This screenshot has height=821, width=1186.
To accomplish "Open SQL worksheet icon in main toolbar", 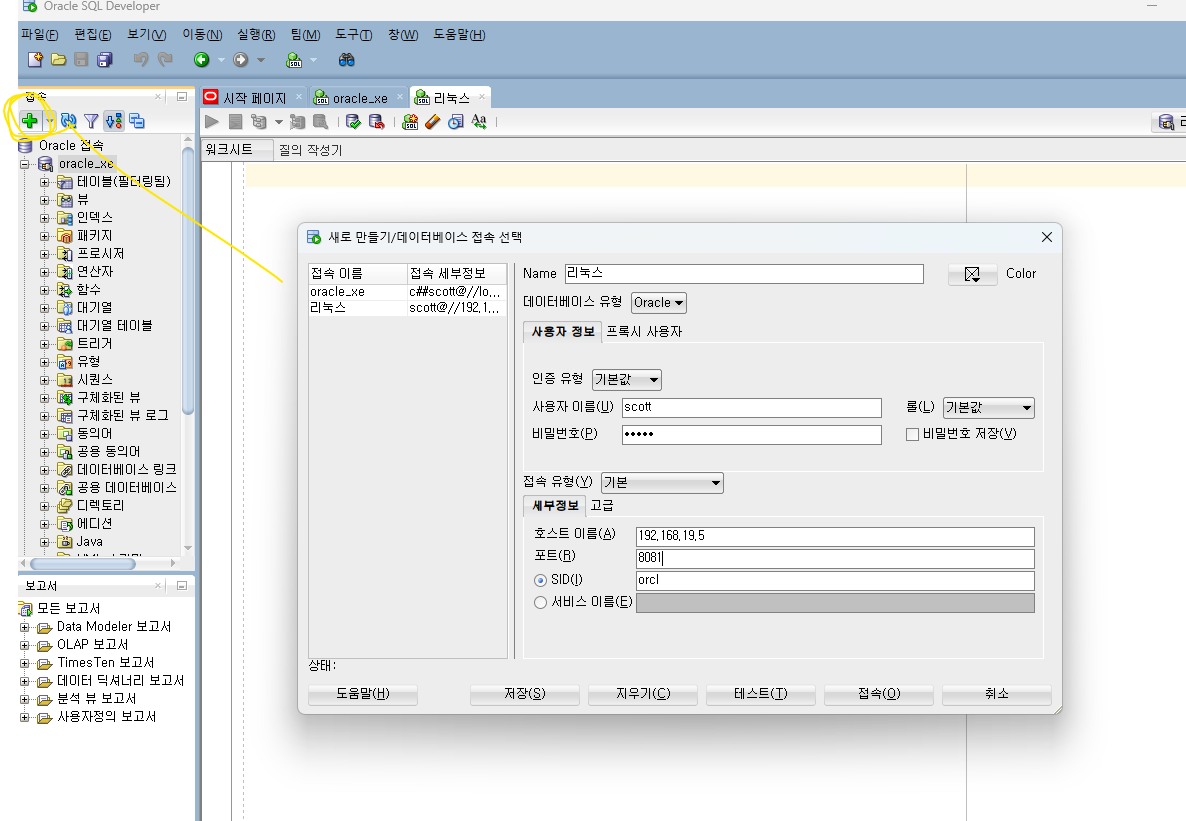I will (294, 60).
